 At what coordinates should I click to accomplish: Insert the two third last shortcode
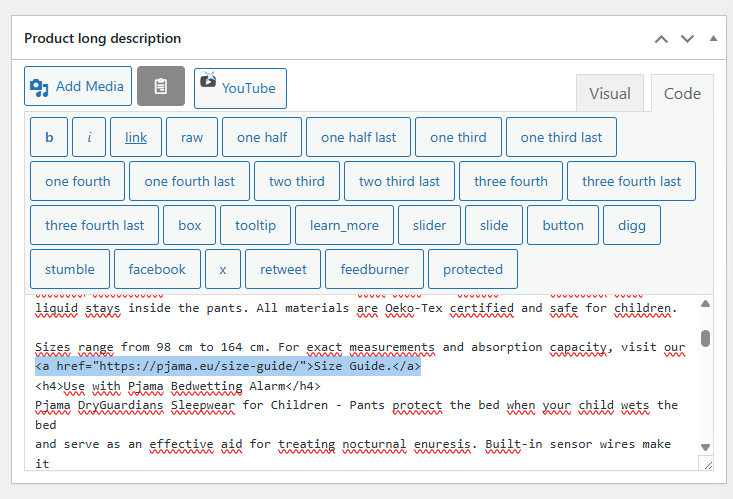[399, 181]
